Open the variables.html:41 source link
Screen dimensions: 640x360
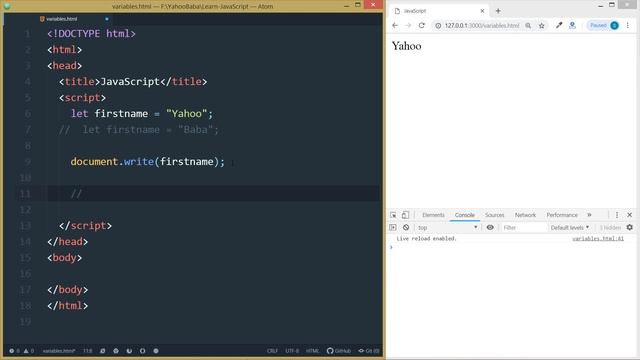(598, 238)
